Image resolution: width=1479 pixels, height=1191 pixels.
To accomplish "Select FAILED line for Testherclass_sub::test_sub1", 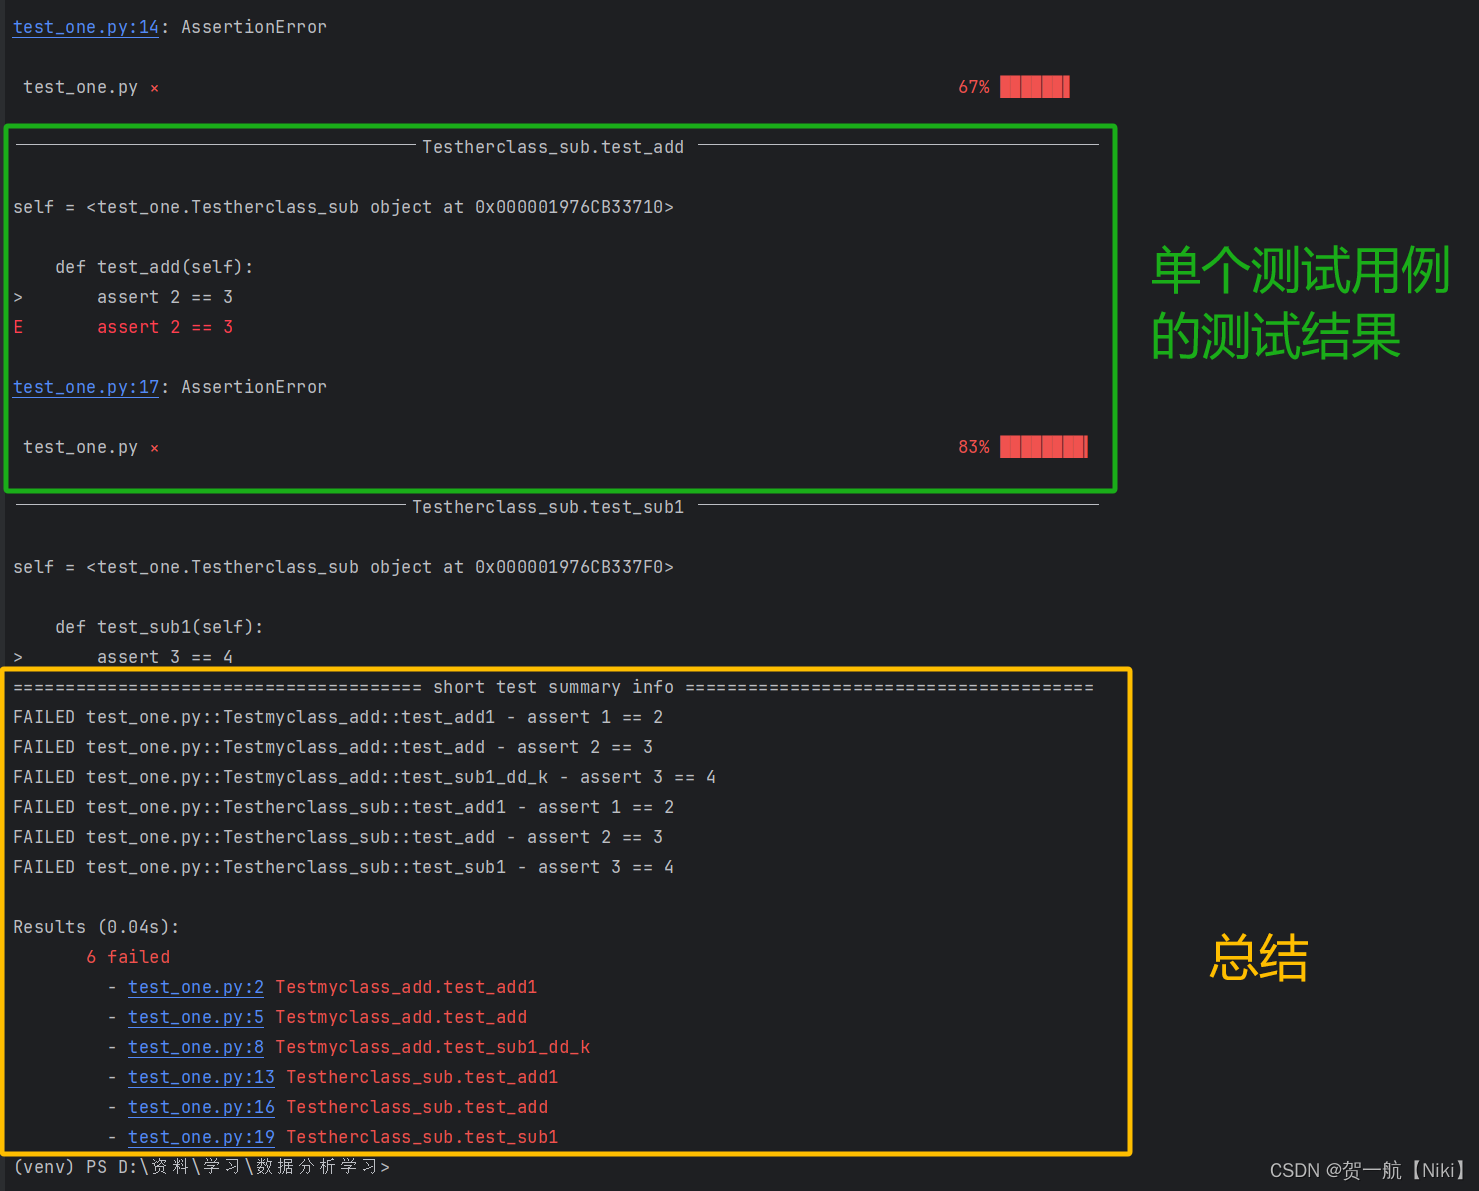I will pos(343,867).
